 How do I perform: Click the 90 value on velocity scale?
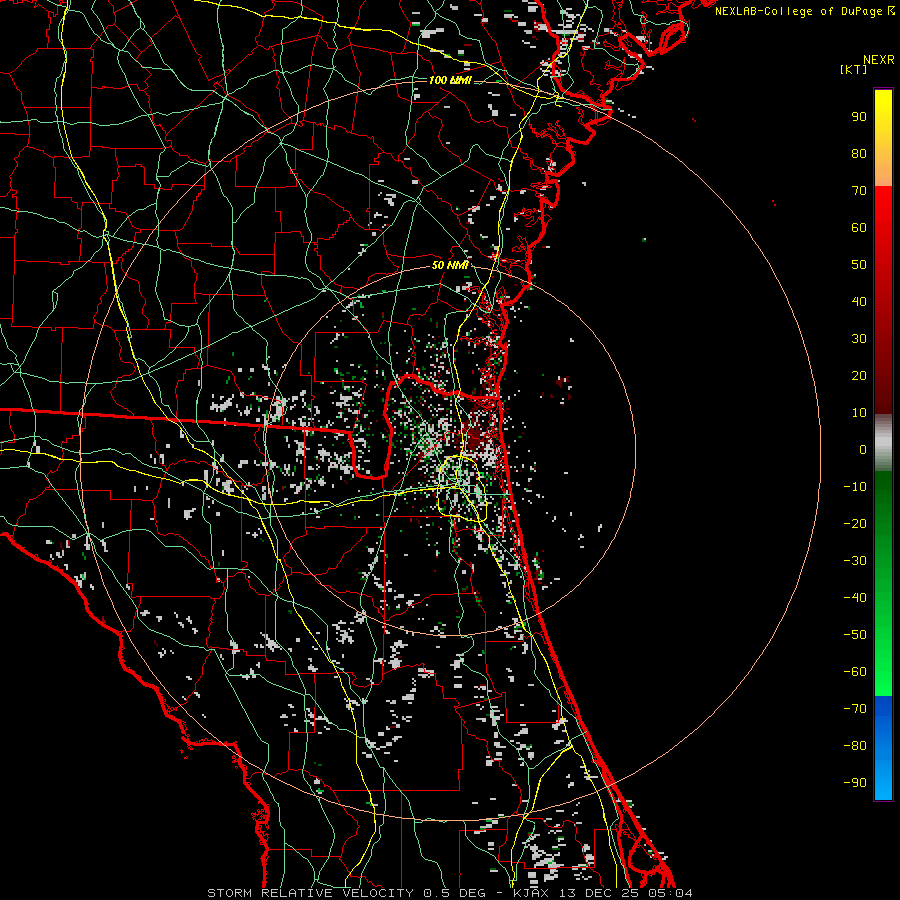858,116
